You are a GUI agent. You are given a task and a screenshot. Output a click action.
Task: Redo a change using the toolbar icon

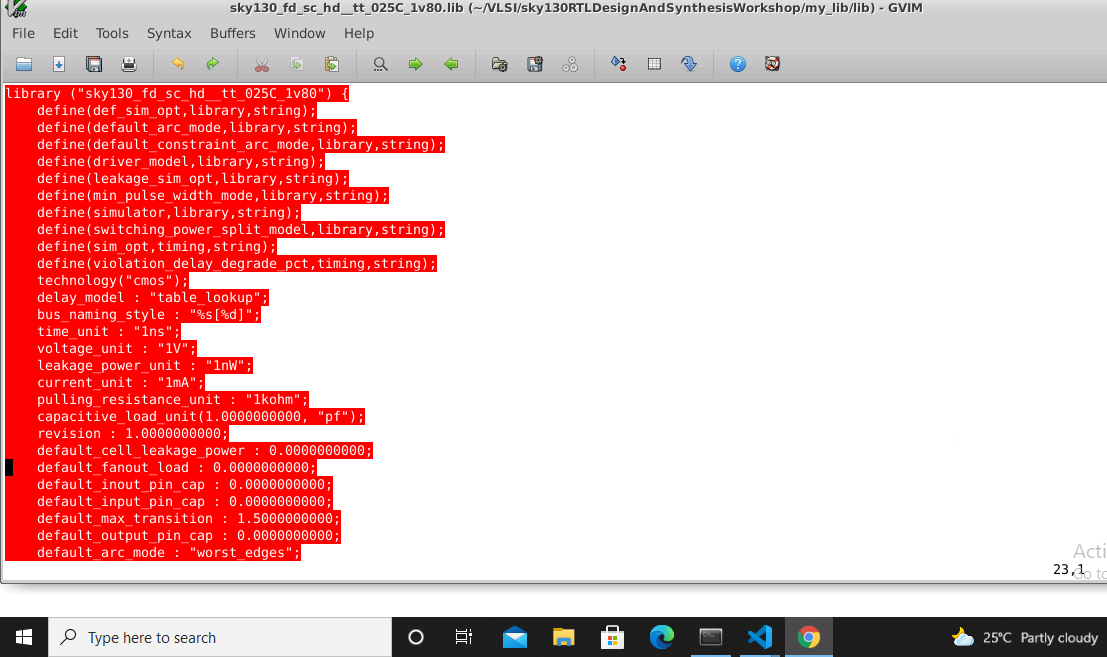212,64
